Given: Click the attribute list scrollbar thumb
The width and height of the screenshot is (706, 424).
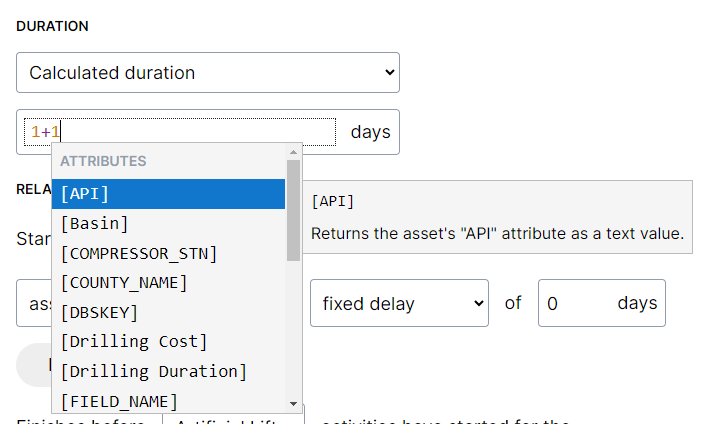Looking at the screenshot, I should click(293, 208).
